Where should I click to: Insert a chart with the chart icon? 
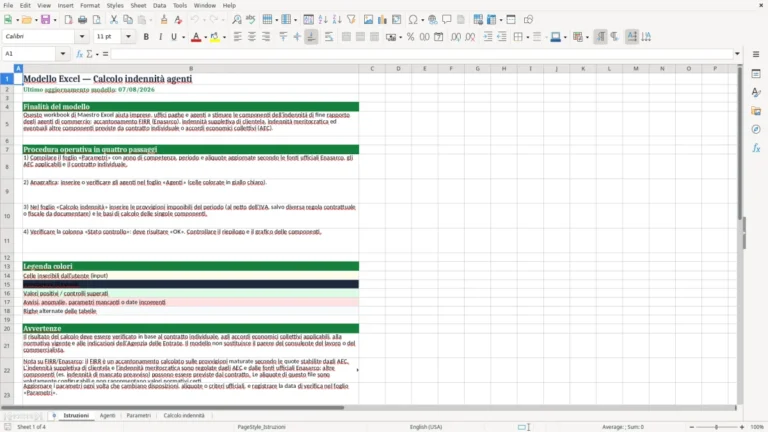click(x=383, y=20)
